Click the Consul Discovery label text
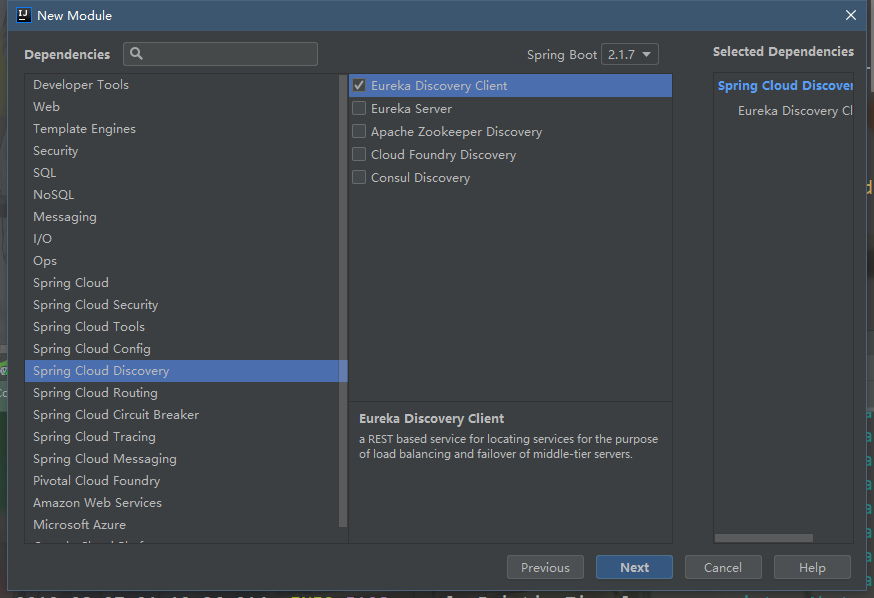This screenshot has width=874, height=598. [x=420, y=178]
